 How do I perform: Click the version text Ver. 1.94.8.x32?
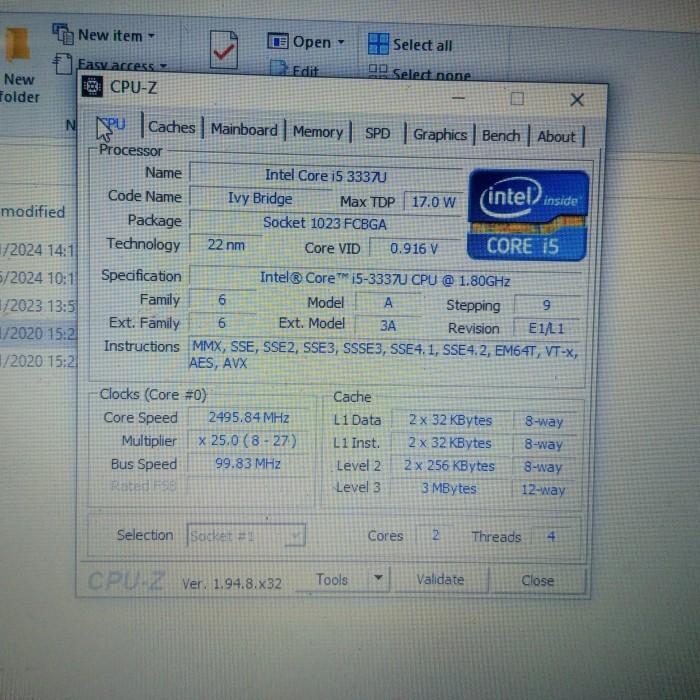click(x=232, y=583)
